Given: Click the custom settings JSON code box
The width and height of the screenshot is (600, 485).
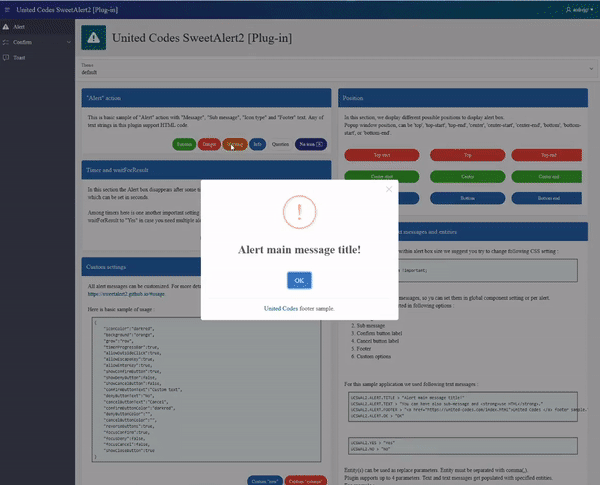Looking at the screenshot, I should click(206, 390).
